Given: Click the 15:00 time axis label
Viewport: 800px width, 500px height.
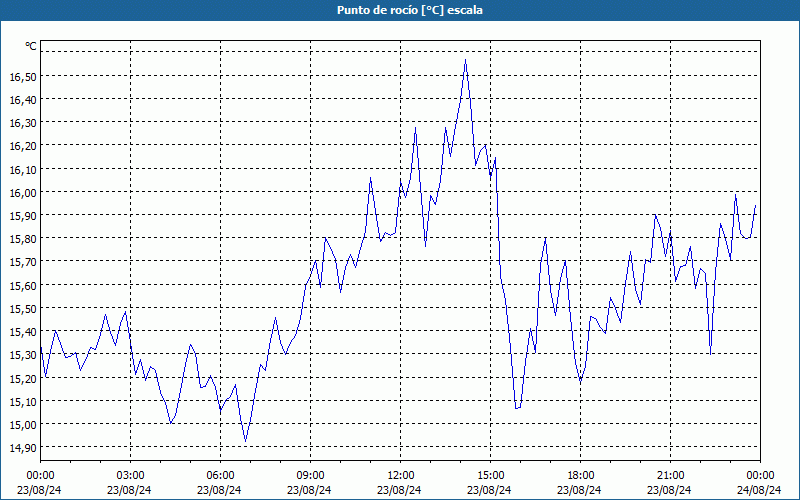Looking at the screenshot, I should click(490, 476).
